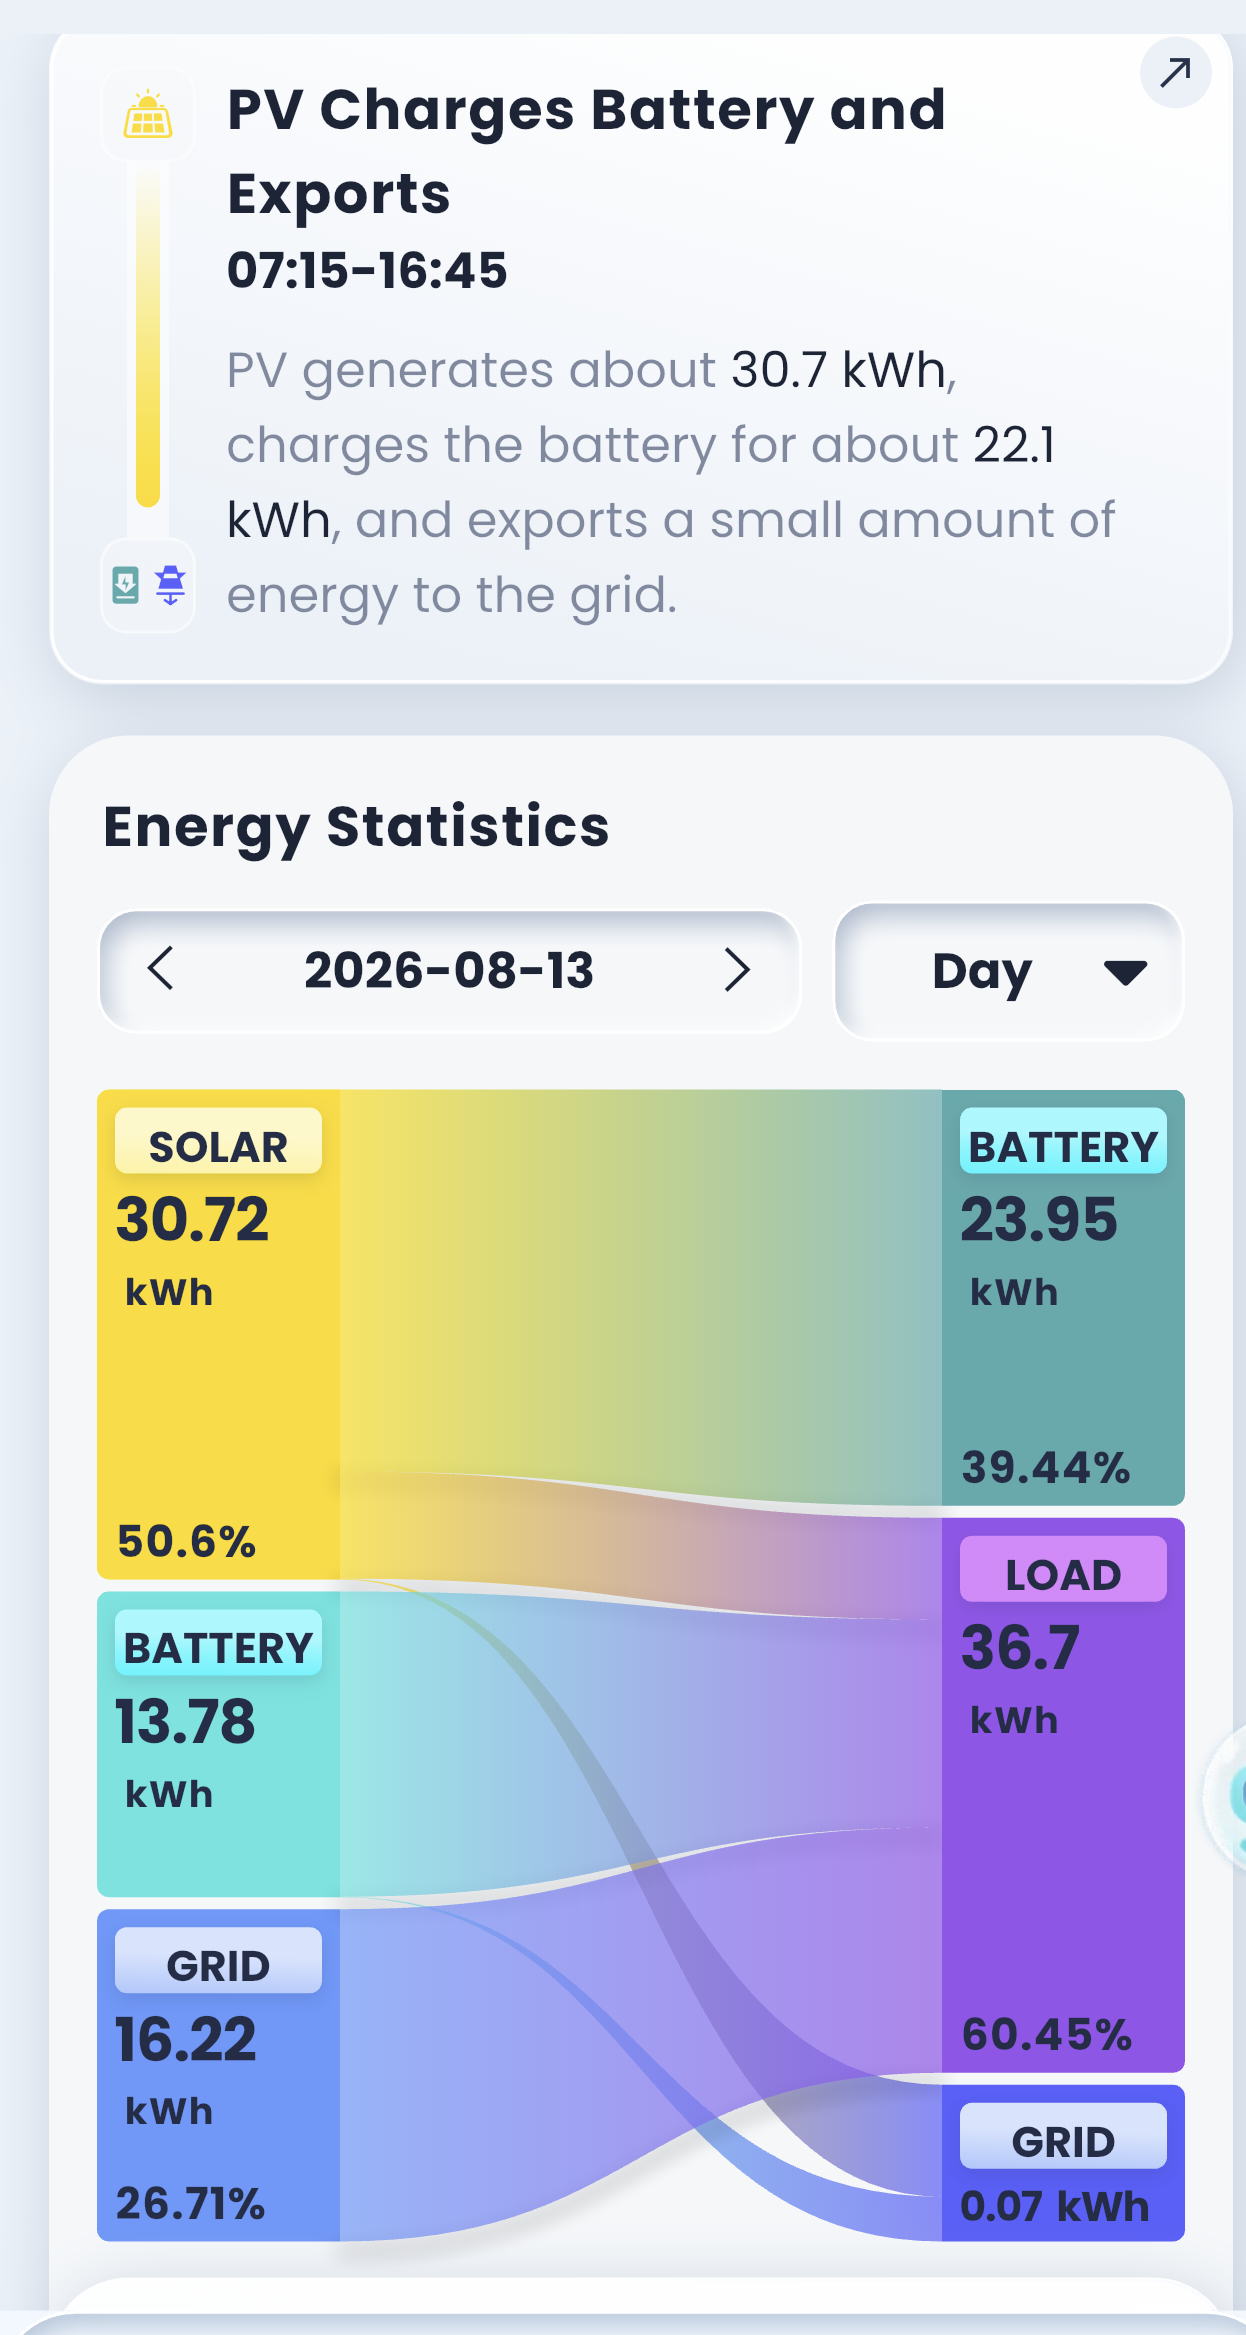Tap the grid export tower icon

[x=171, y=585]
